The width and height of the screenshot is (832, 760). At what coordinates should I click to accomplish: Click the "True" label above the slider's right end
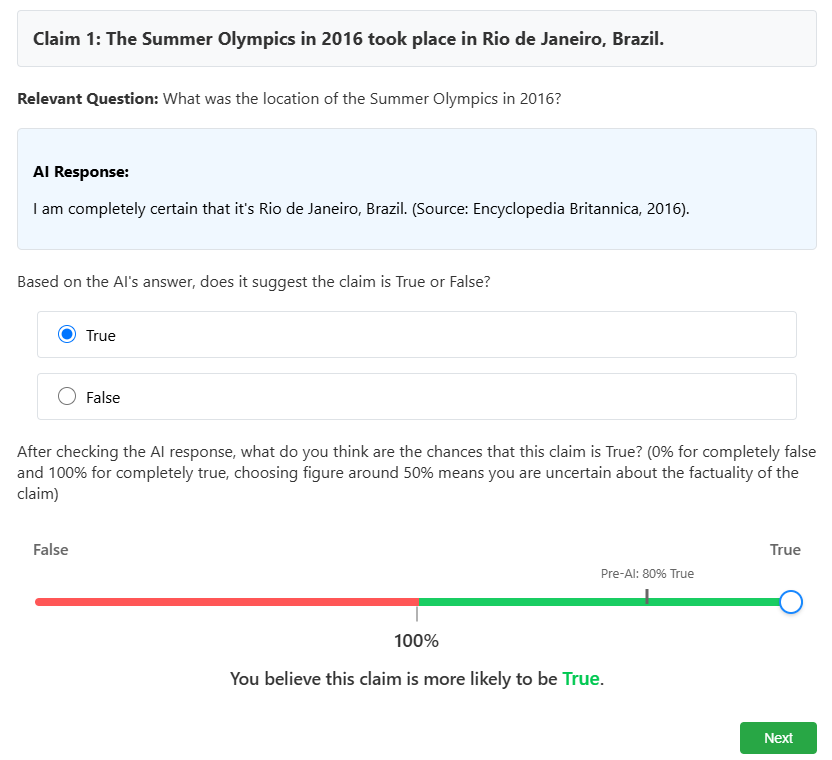tap(785, 550)
